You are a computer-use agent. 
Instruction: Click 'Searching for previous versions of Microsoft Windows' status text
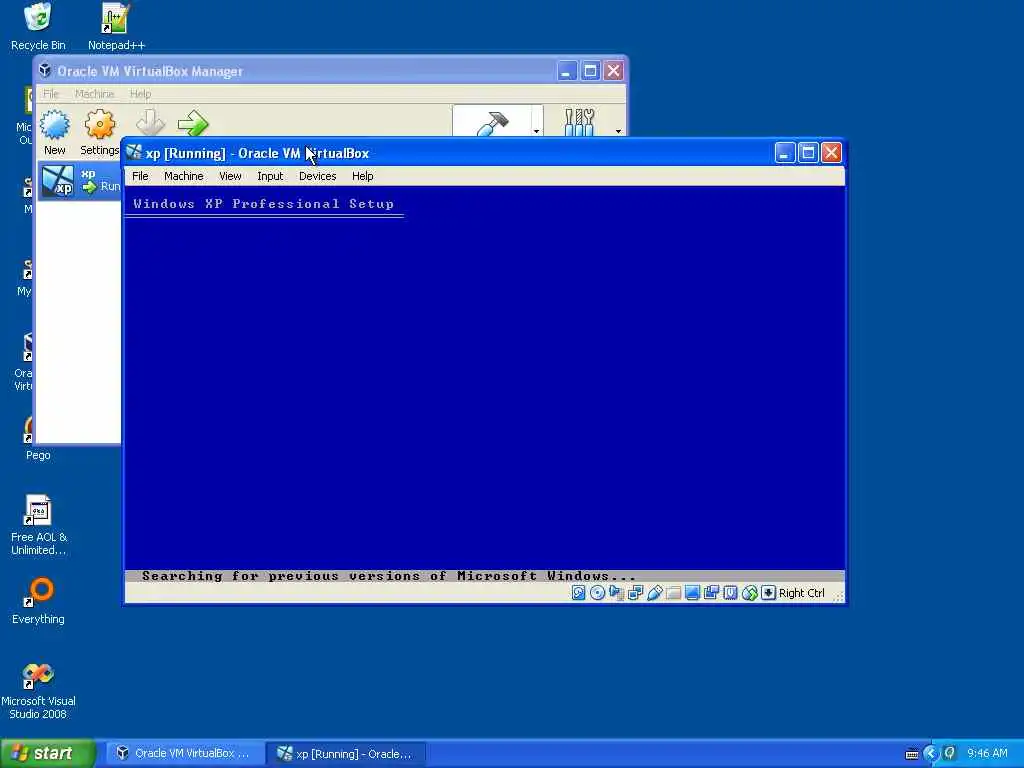[389, 576]
